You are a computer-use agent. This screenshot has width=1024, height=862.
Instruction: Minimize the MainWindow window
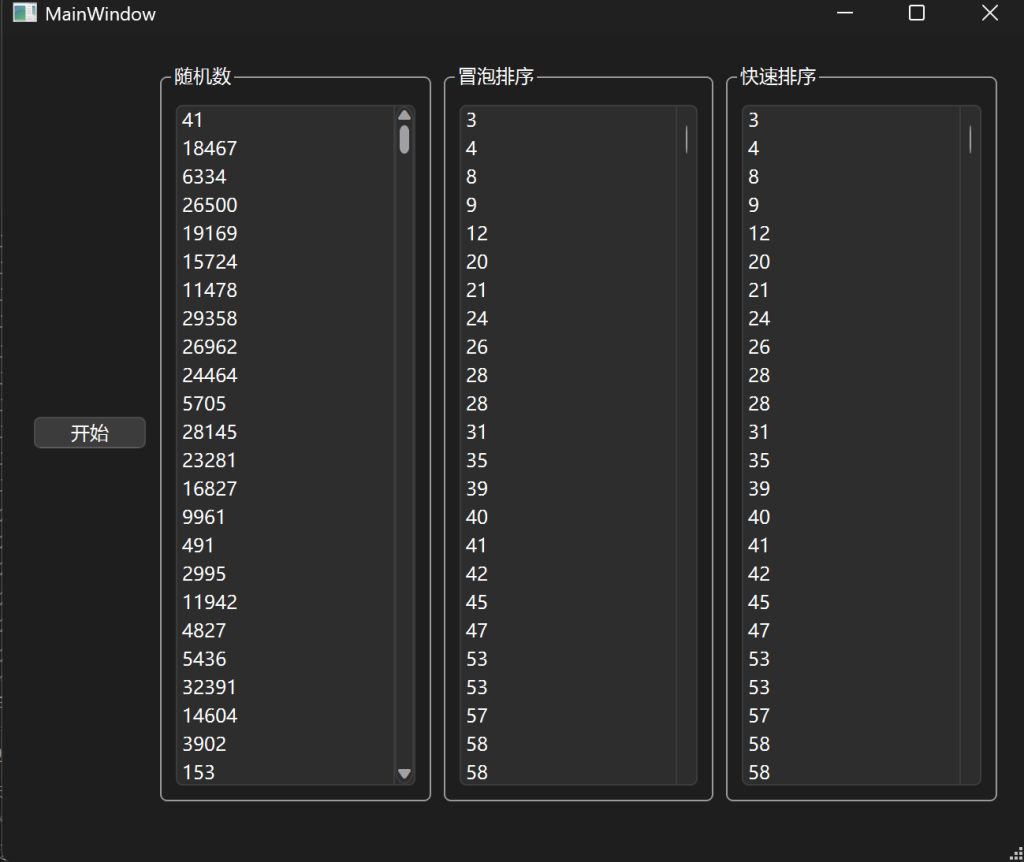click(845, 14)
